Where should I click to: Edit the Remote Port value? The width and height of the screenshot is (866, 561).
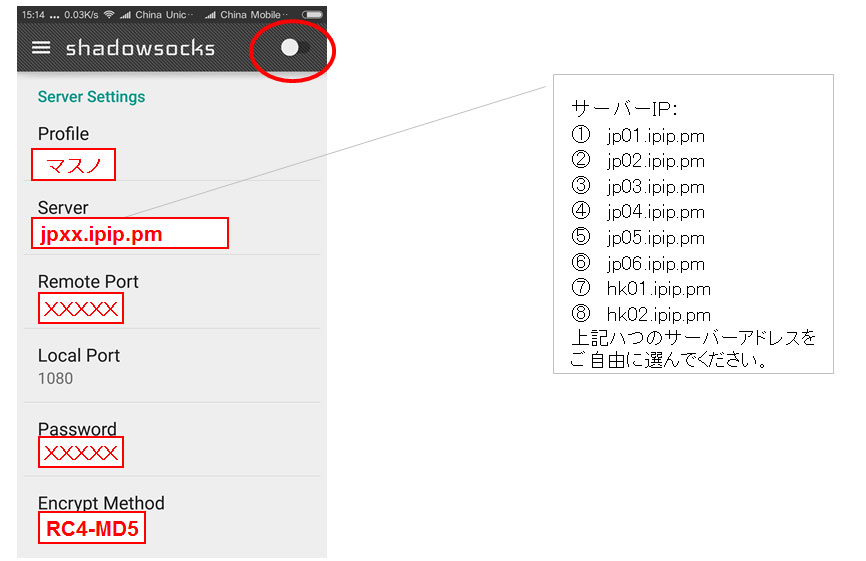pyautogui.click(x=81, y=308)
